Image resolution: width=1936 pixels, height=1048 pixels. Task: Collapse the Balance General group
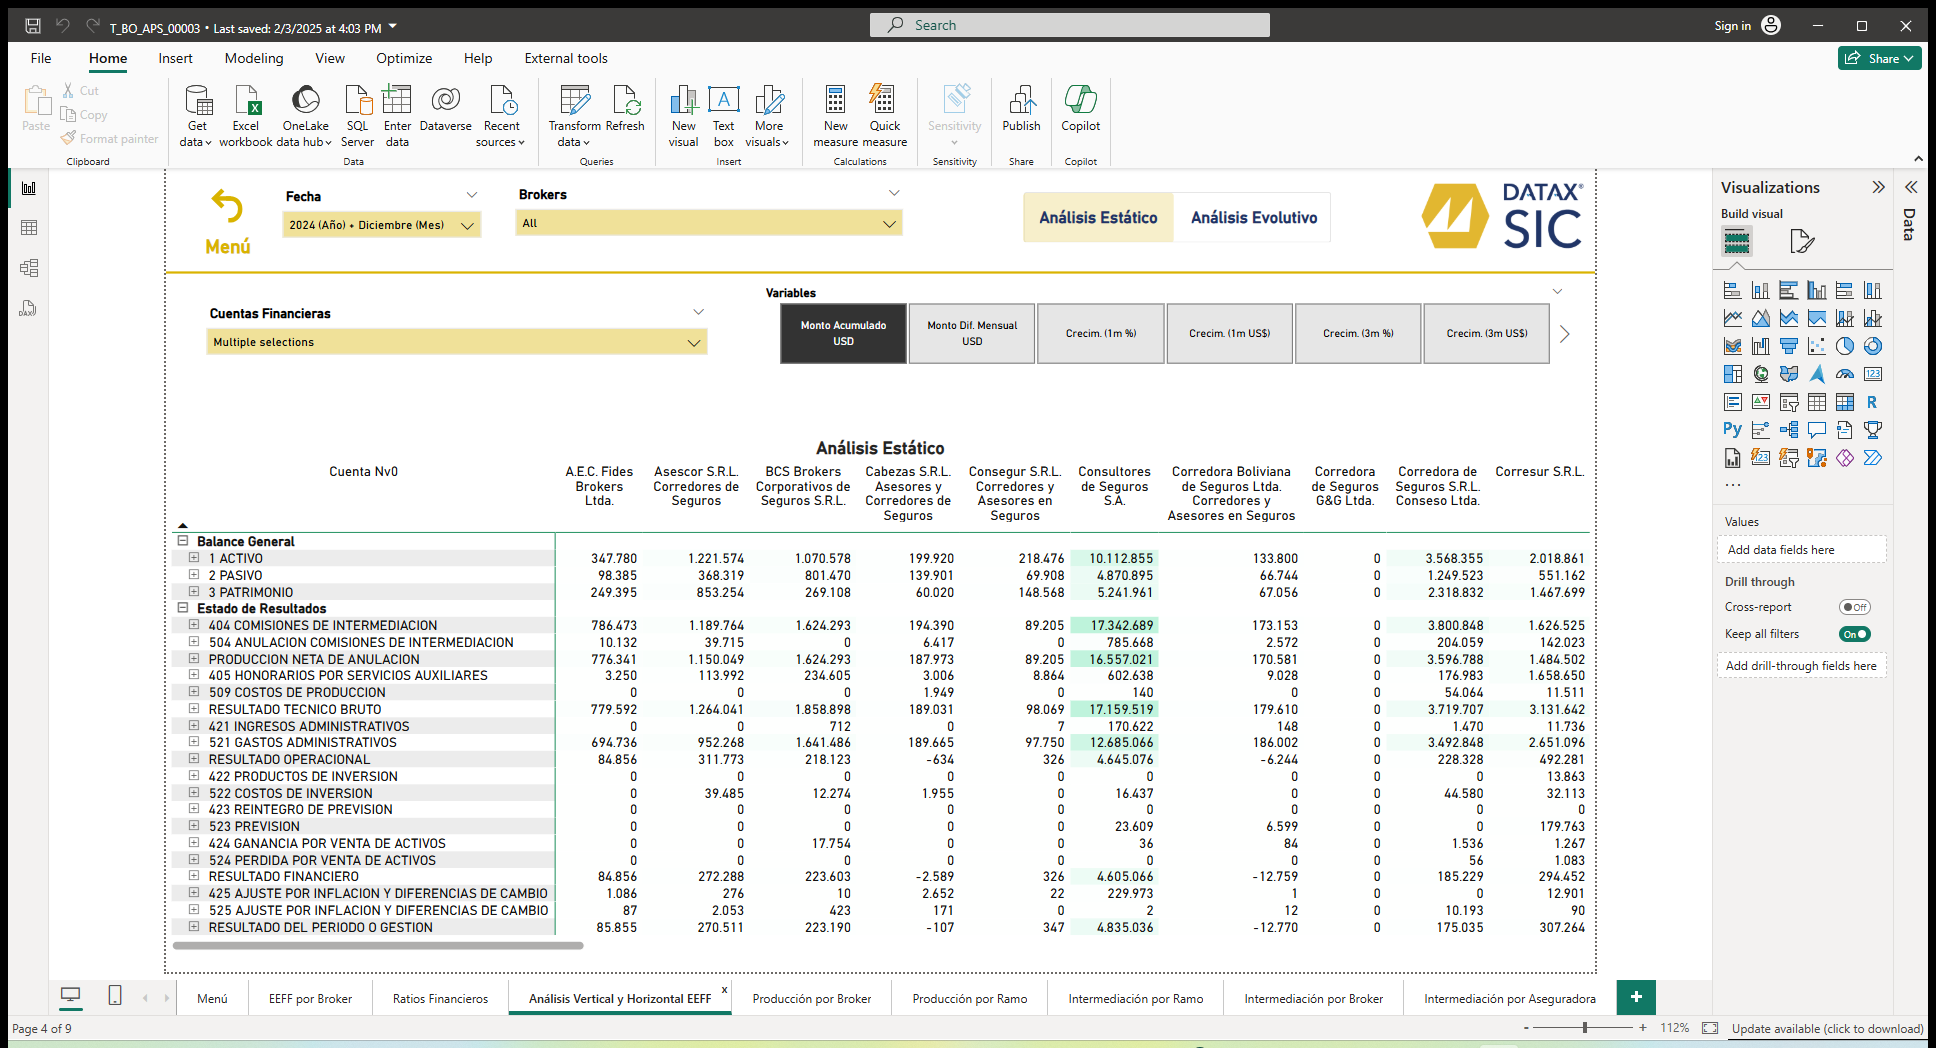point(183,541)
